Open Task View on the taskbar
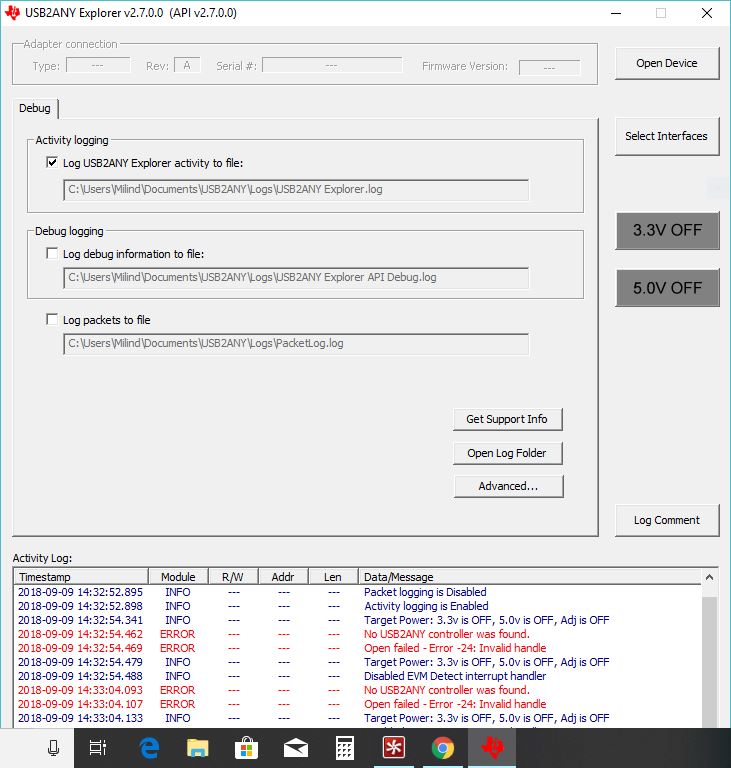Screen dimensions: 731x768 click(97, 748)
